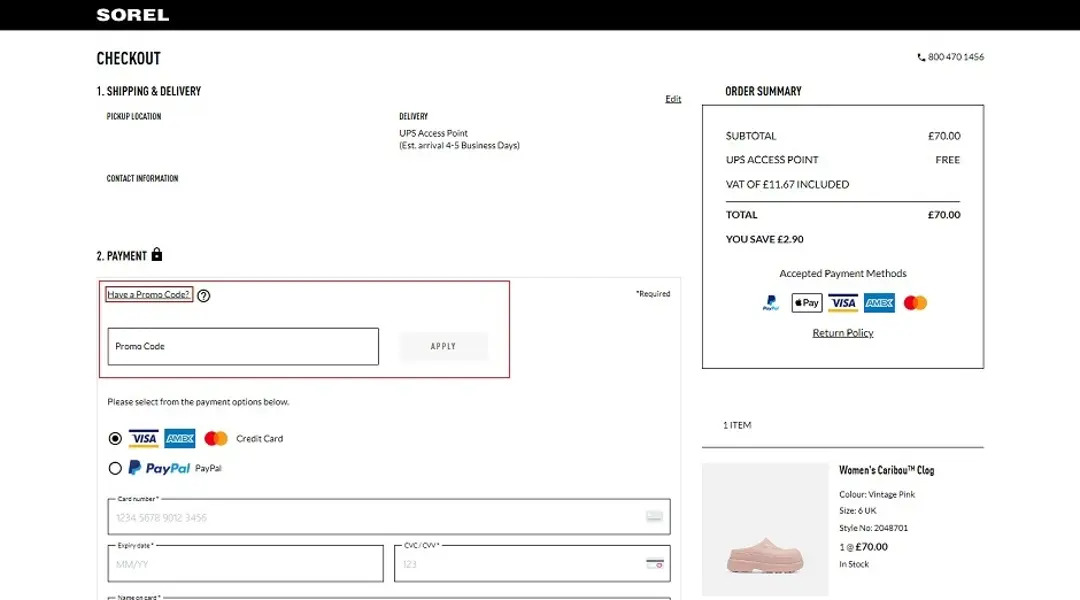Image resolution: width=1080 pixels, height=600 pixels.
Task: Click the 'Style No: 2048701' text
Action: coord(873,528)
